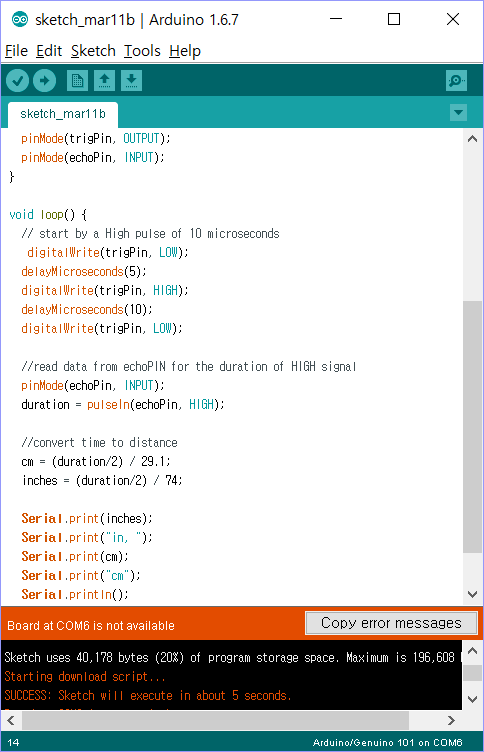Maximize the Arduino window

394,19
